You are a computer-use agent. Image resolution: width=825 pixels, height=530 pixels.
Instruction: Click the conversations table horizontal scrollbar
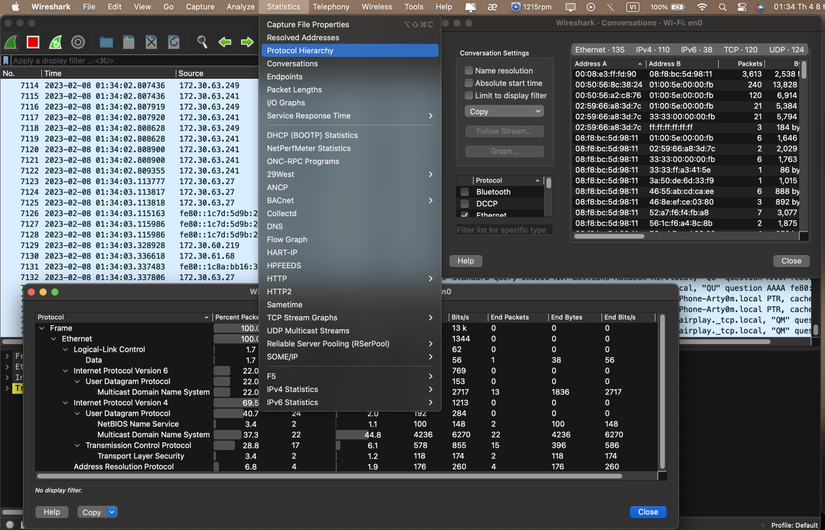coord(610,237)
